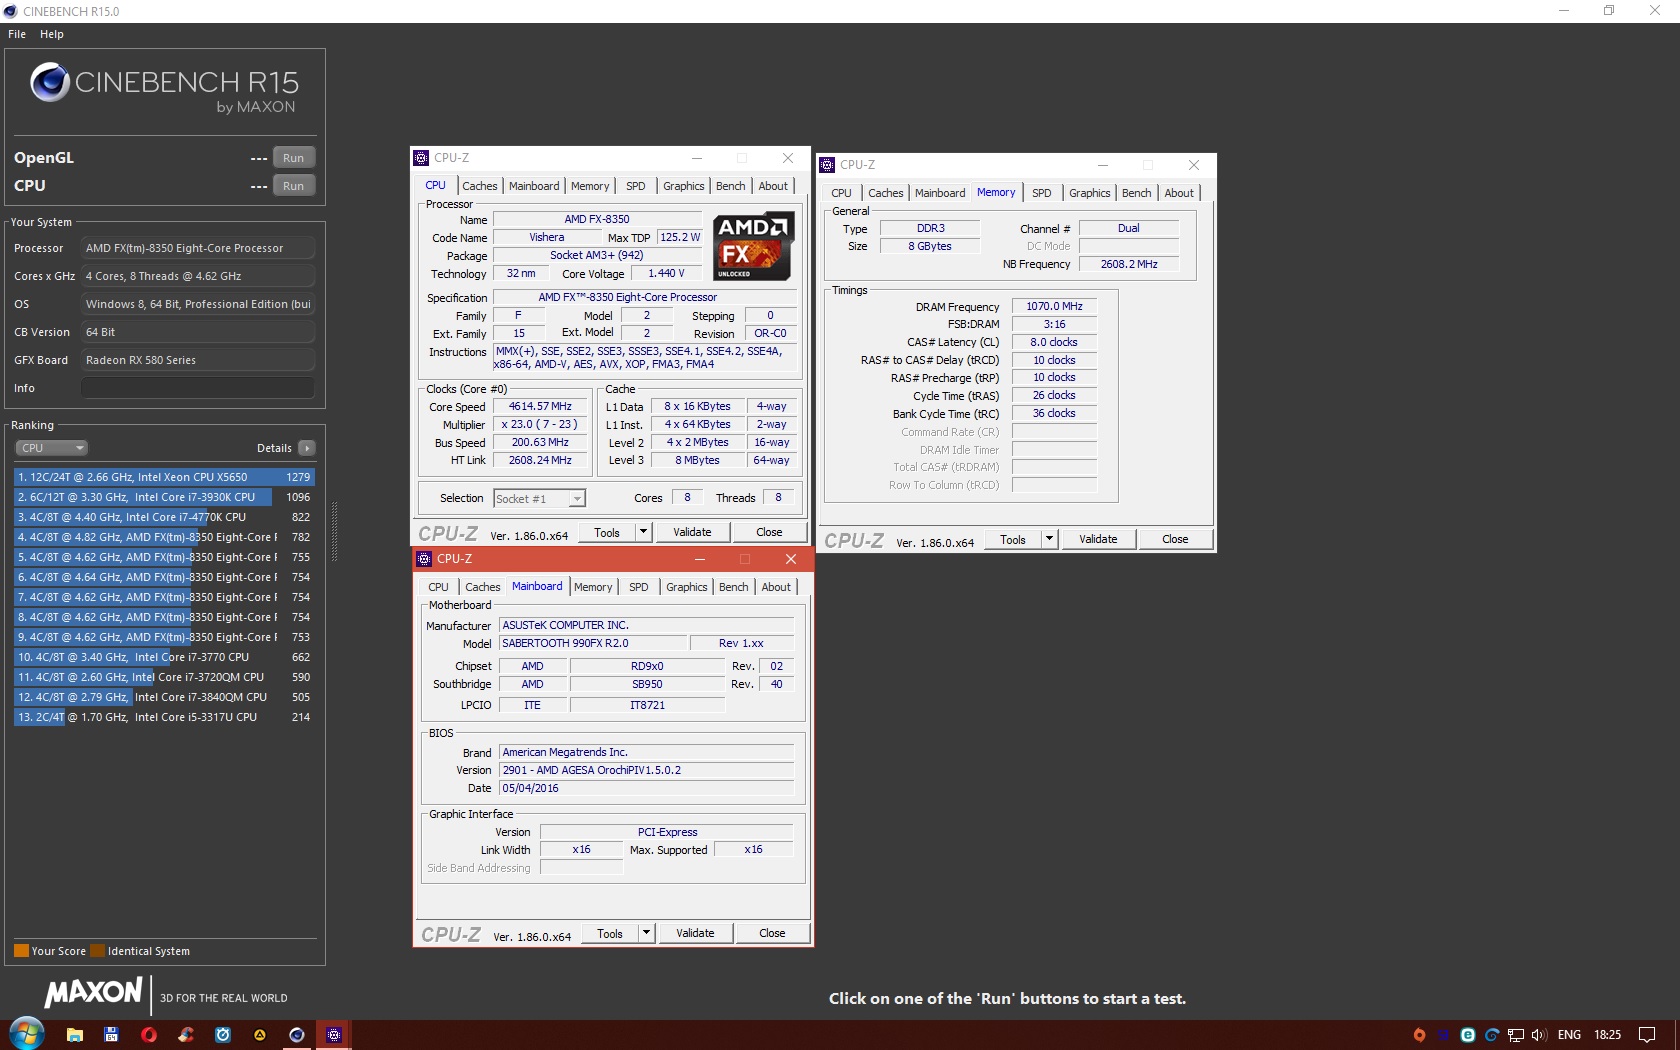Run the CPU benchmark
1680x1050 pixels.
(293, 186)
